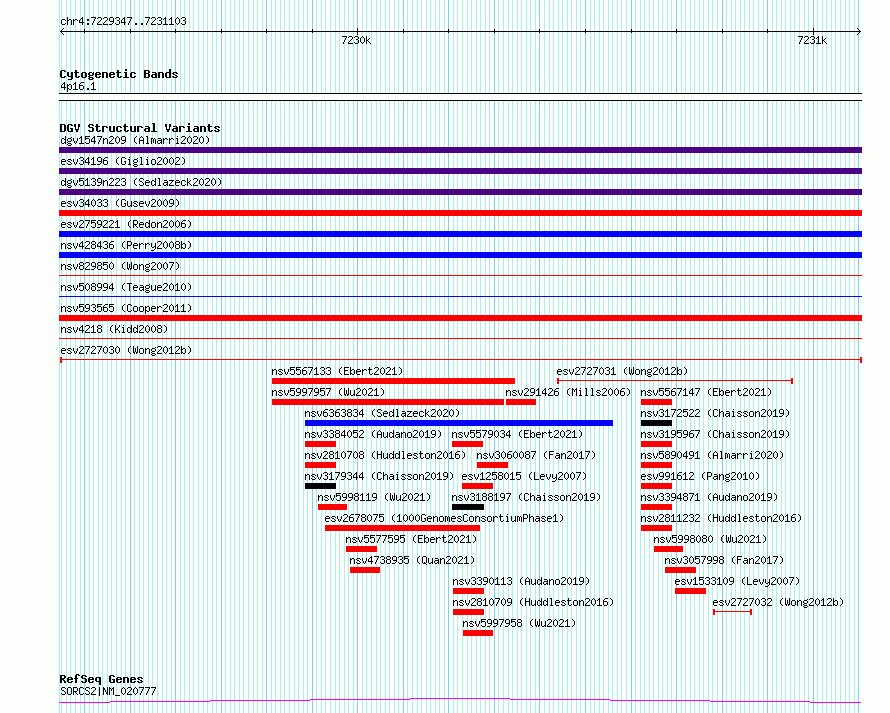Click esv1533109 (Levy2007) label
890x713 pixels.
tap(737, 581)
